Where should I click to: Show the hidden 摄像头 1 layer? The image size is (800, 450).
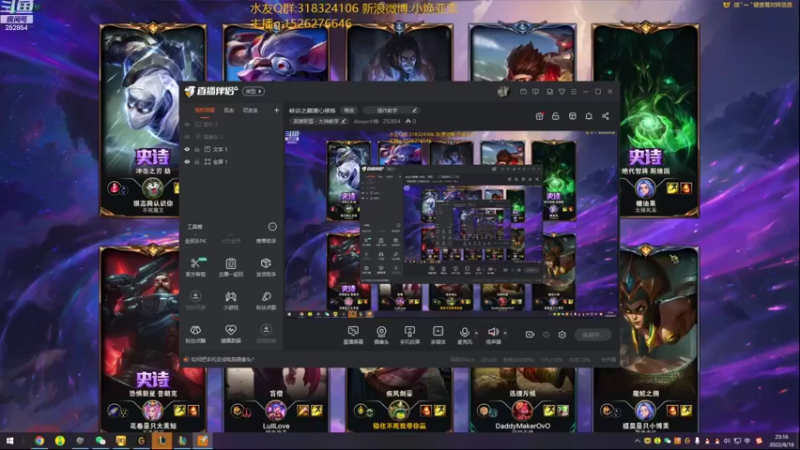coord(187,137)
